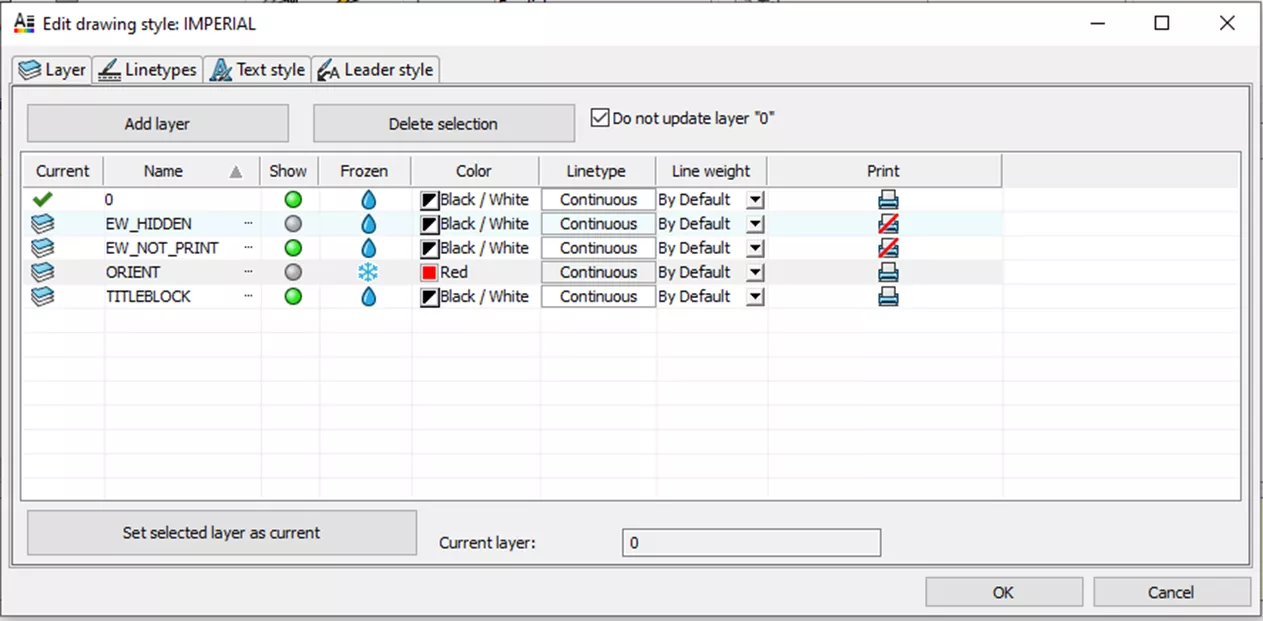Click the print icon for EW_NOT_PRINT layer

(x=887, y=248)
